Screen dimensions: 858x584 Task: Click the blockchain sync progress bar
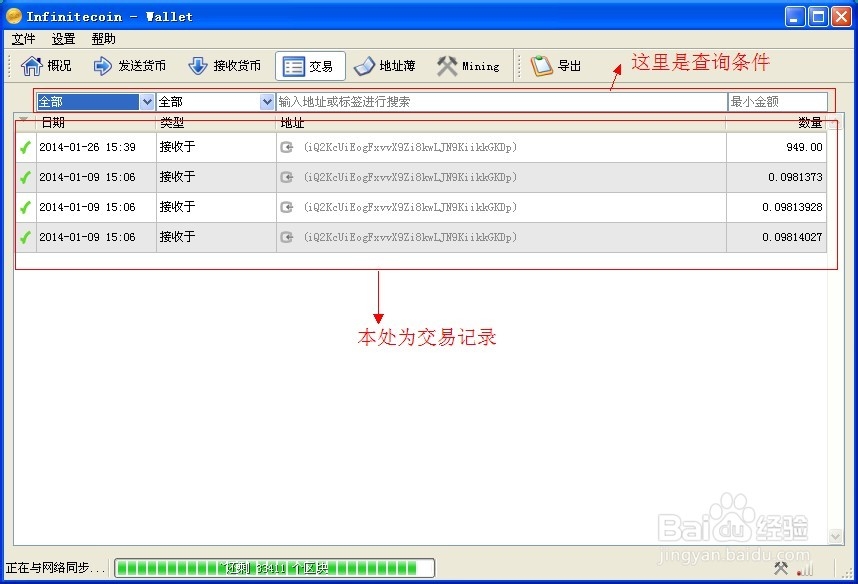[x=272, y=567]
